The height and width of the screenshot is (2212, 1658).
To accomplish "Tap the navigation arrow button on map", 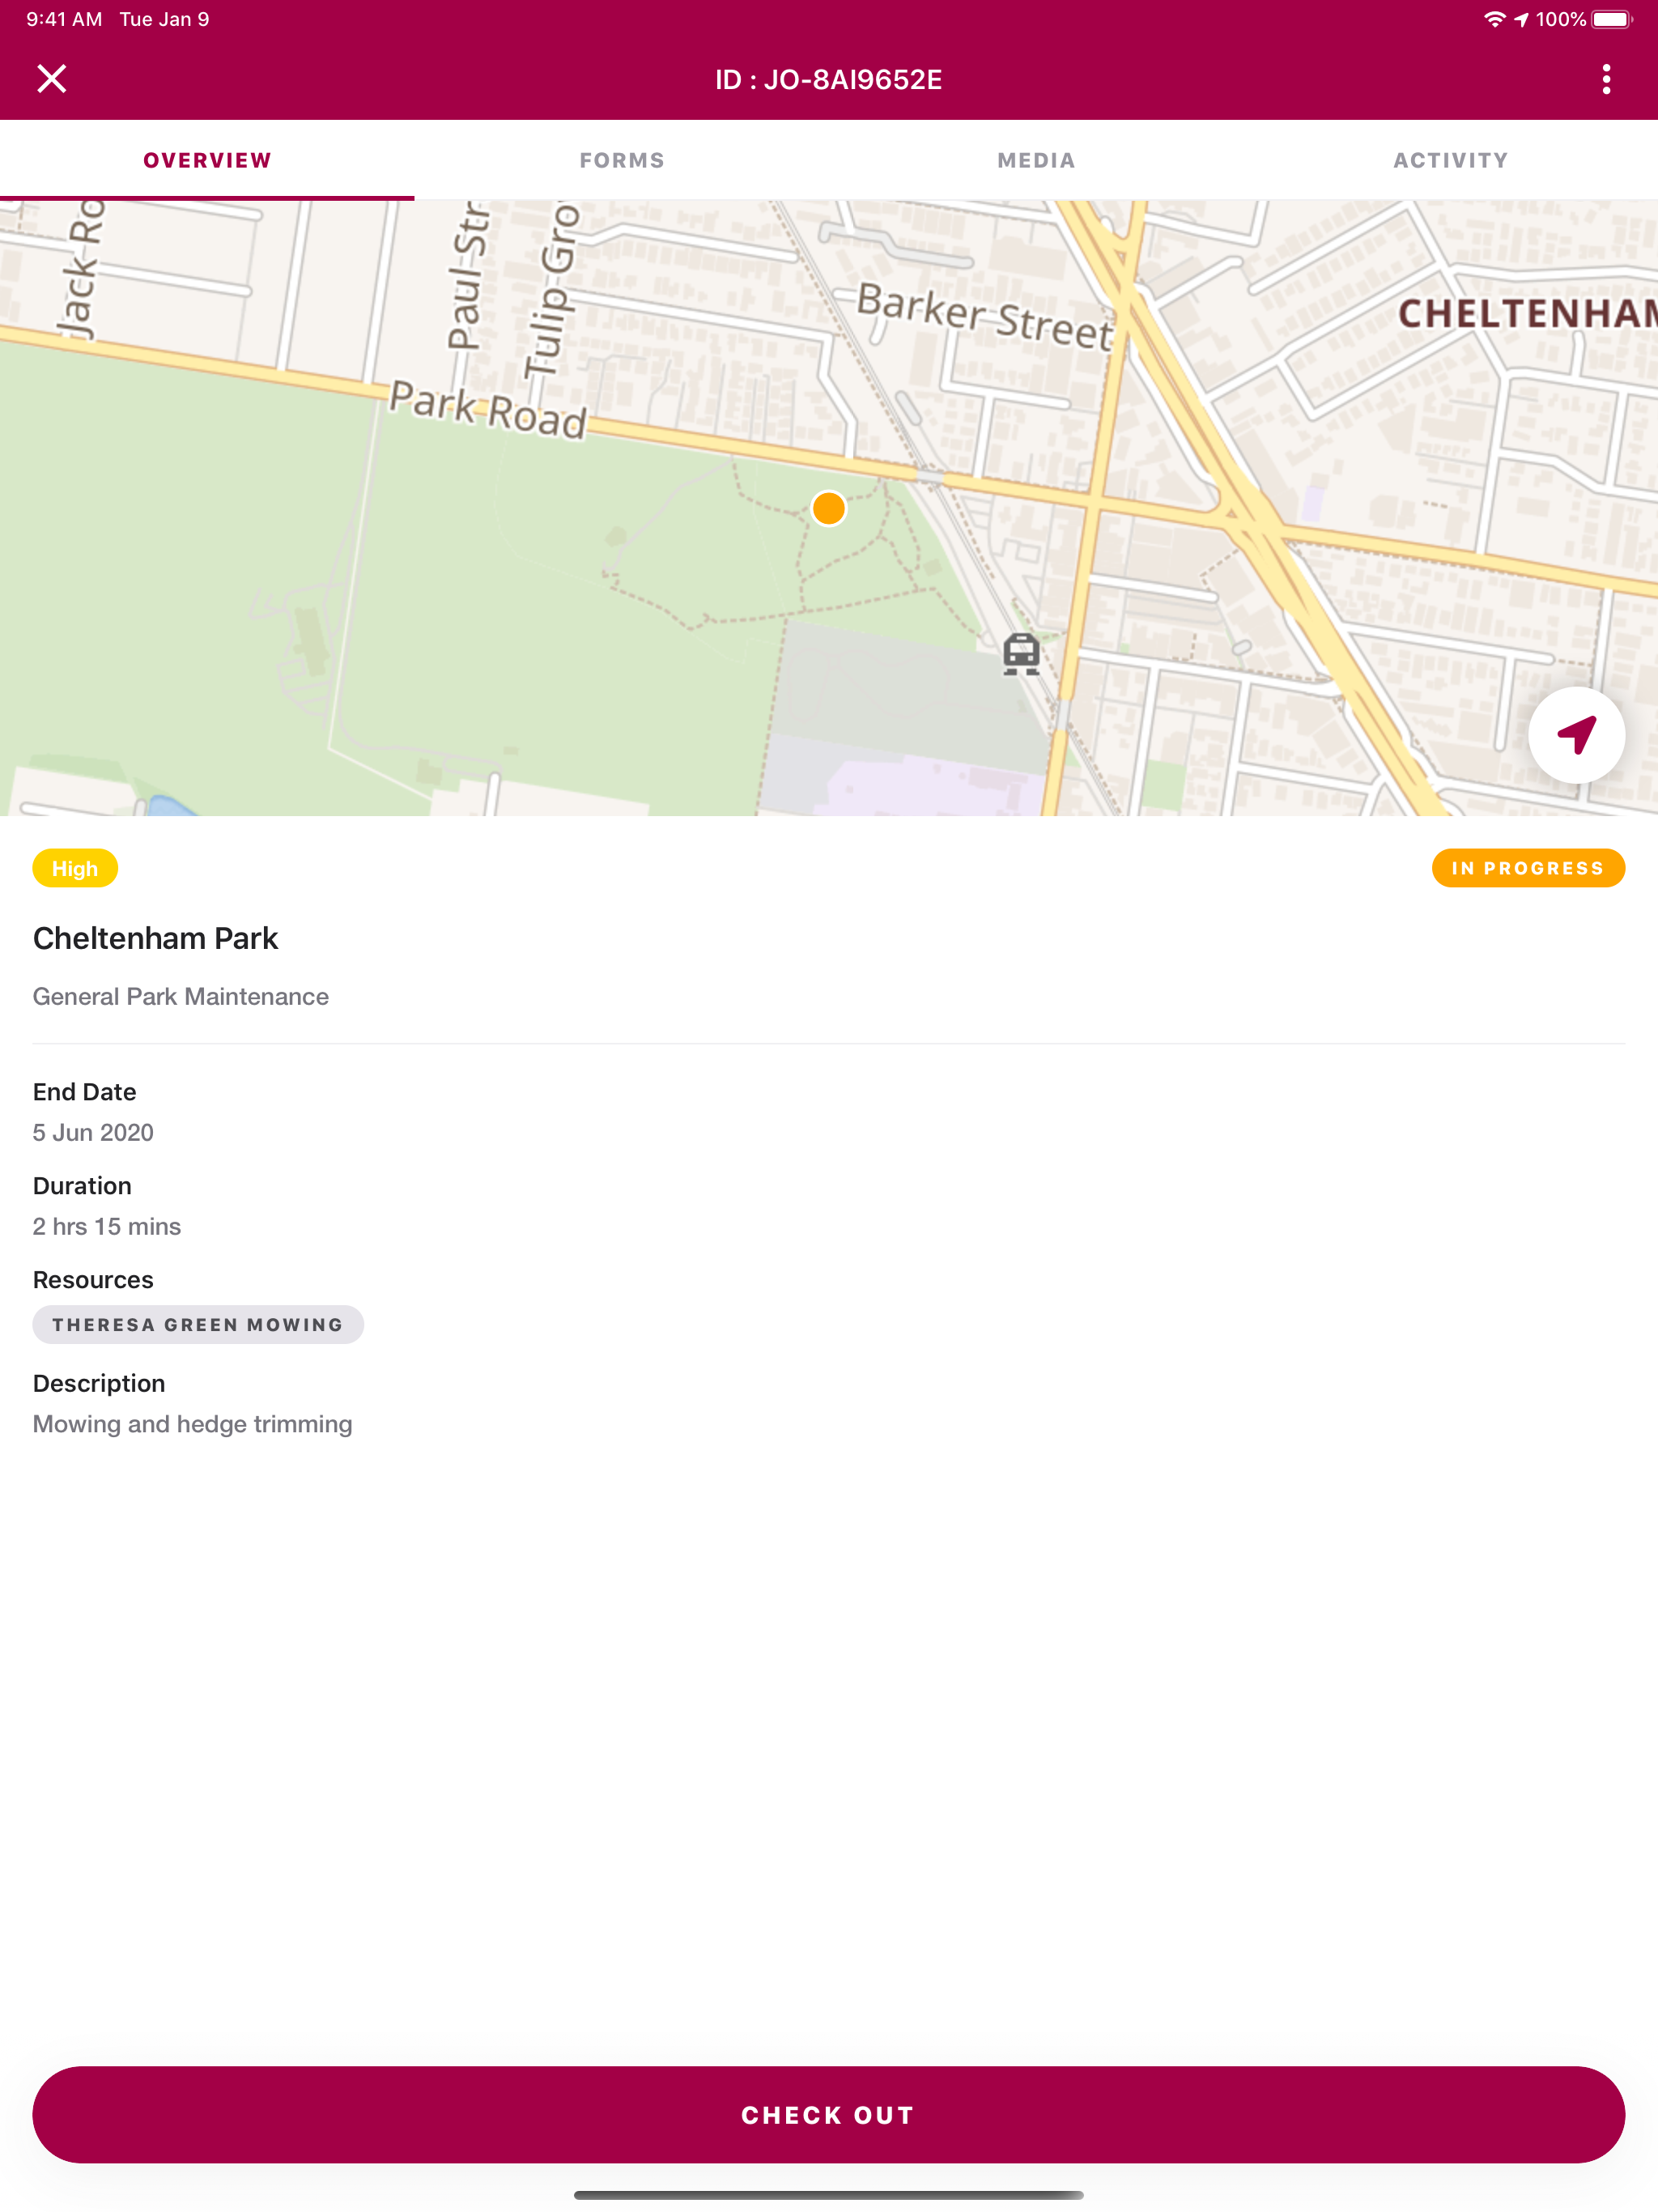I will coord(1576,735).
